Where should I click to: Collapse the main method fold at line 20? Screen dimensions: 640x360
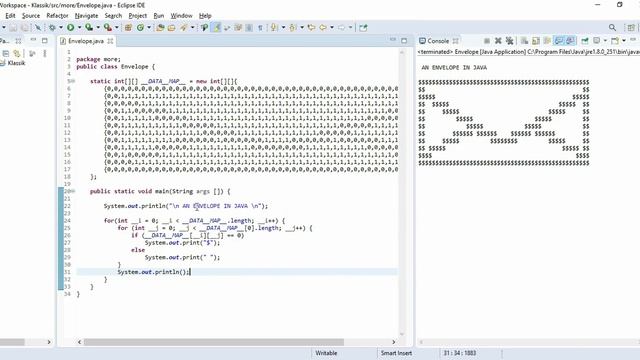pos(73,191)
